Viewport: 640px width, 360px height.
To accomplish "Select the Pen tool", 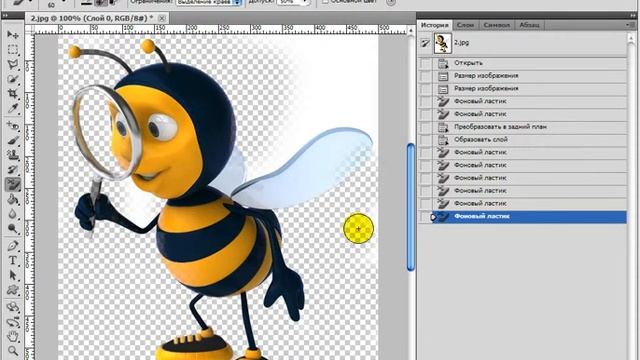I will coord(13,246).
